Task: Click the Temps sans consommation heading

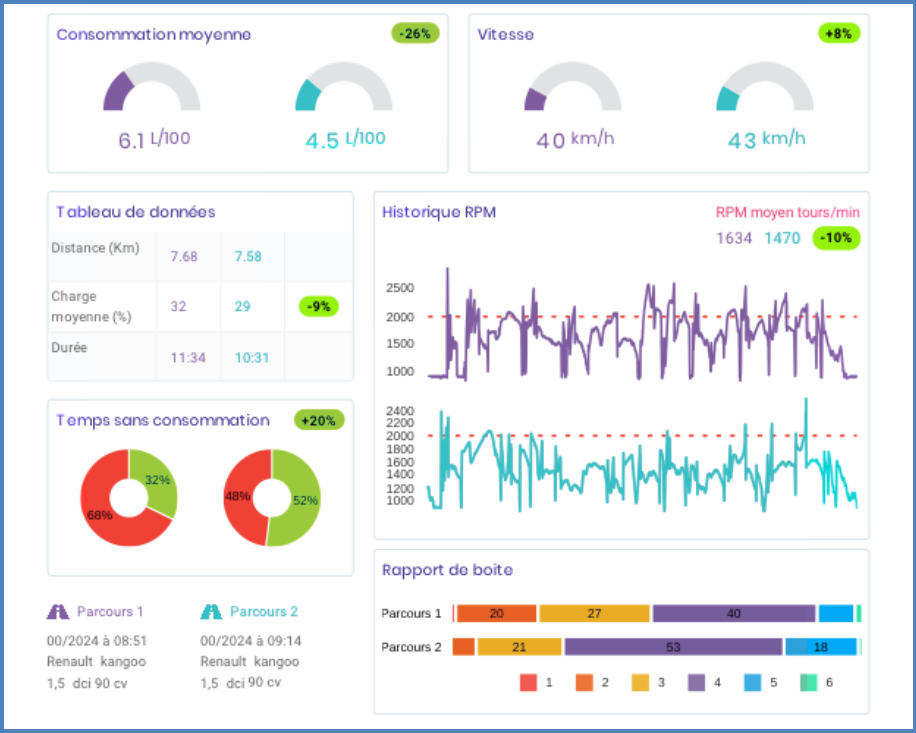Action: pos(163,421)
